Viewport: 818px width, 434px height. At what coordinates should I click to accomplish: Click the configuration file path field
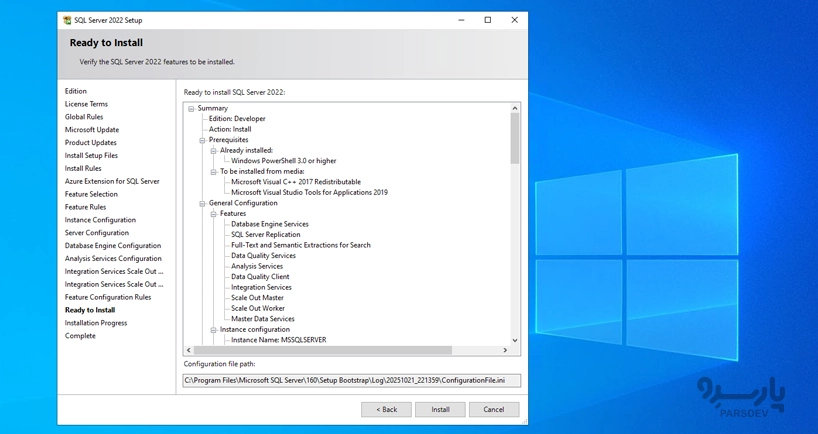tap(351, 380)
